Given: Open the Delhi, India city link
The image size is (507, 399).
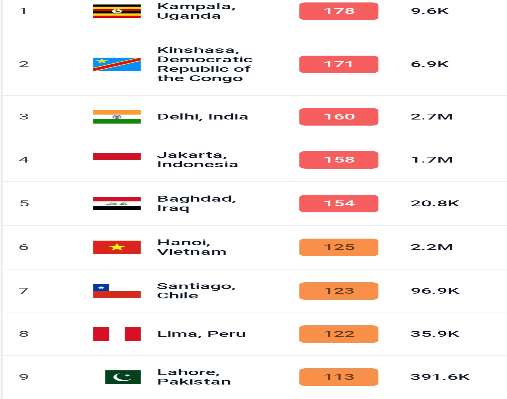Looking at the screenshot, I should 202,117.
